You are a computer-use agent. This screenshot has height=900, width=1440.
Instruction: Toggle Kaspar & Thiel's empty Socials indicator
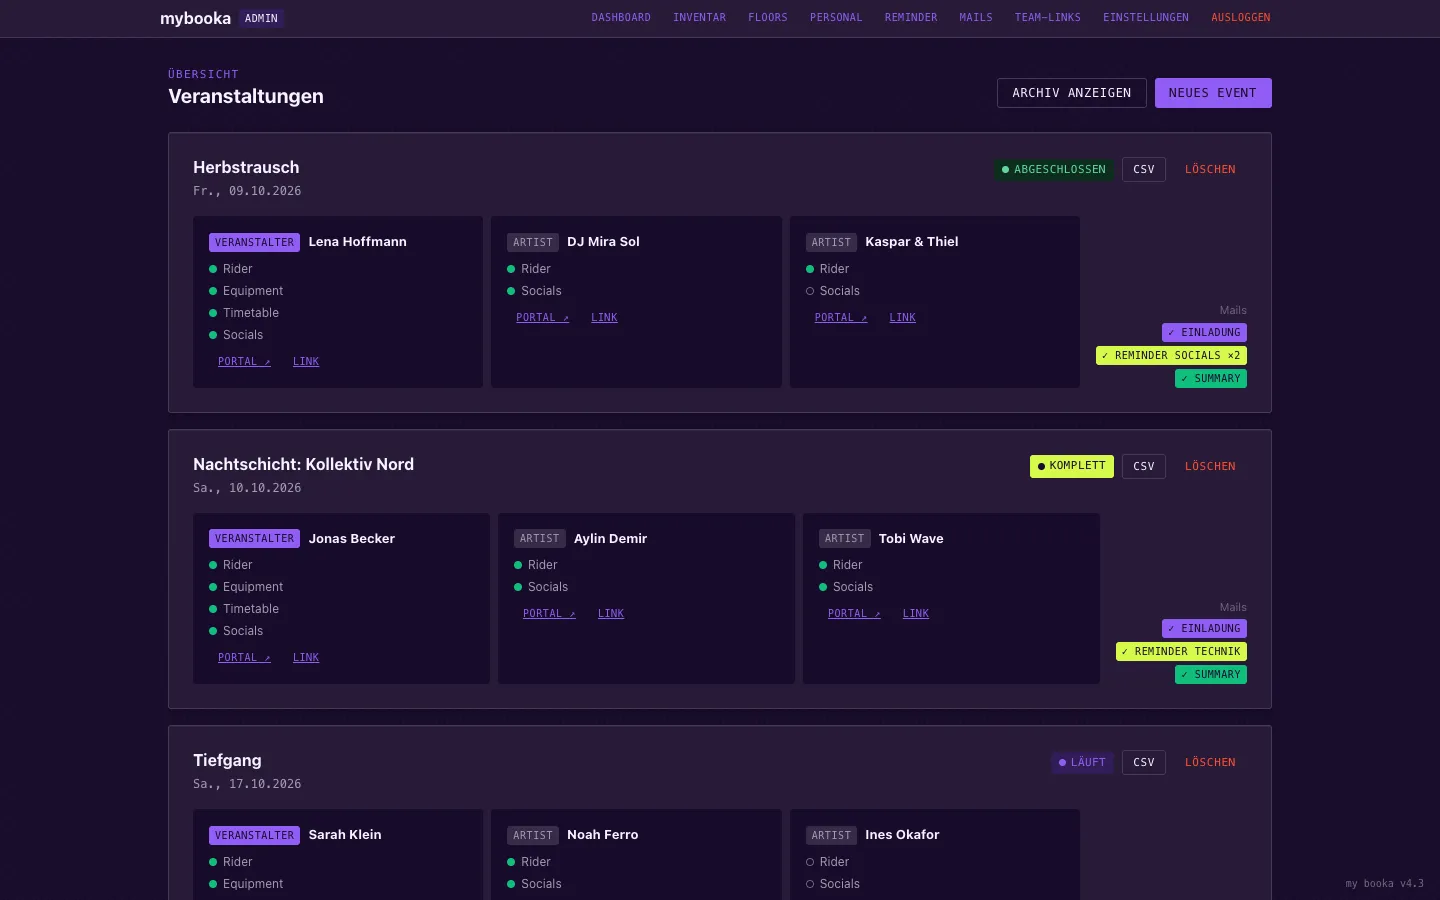coord(810,291)
